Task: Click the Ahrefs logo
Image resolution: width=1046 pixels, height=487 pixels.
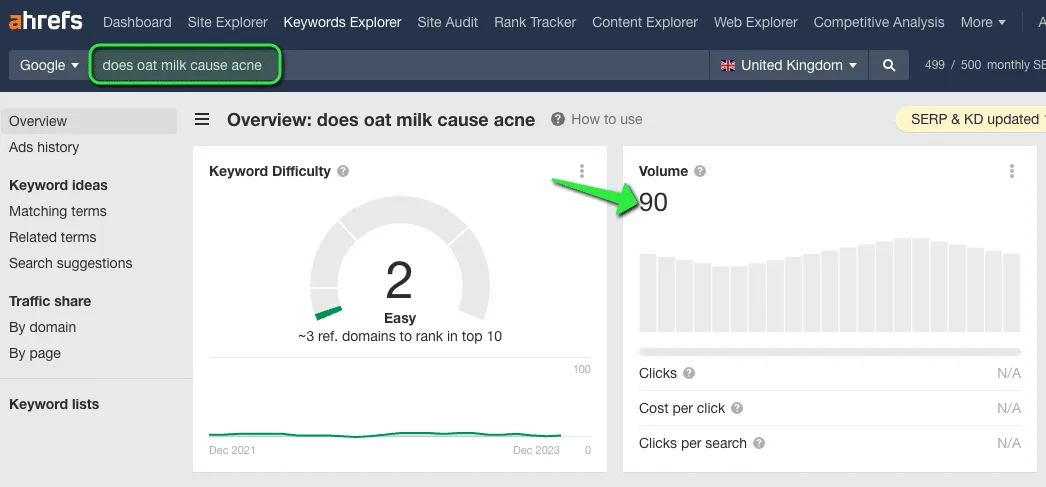Action: pos(46,22)
